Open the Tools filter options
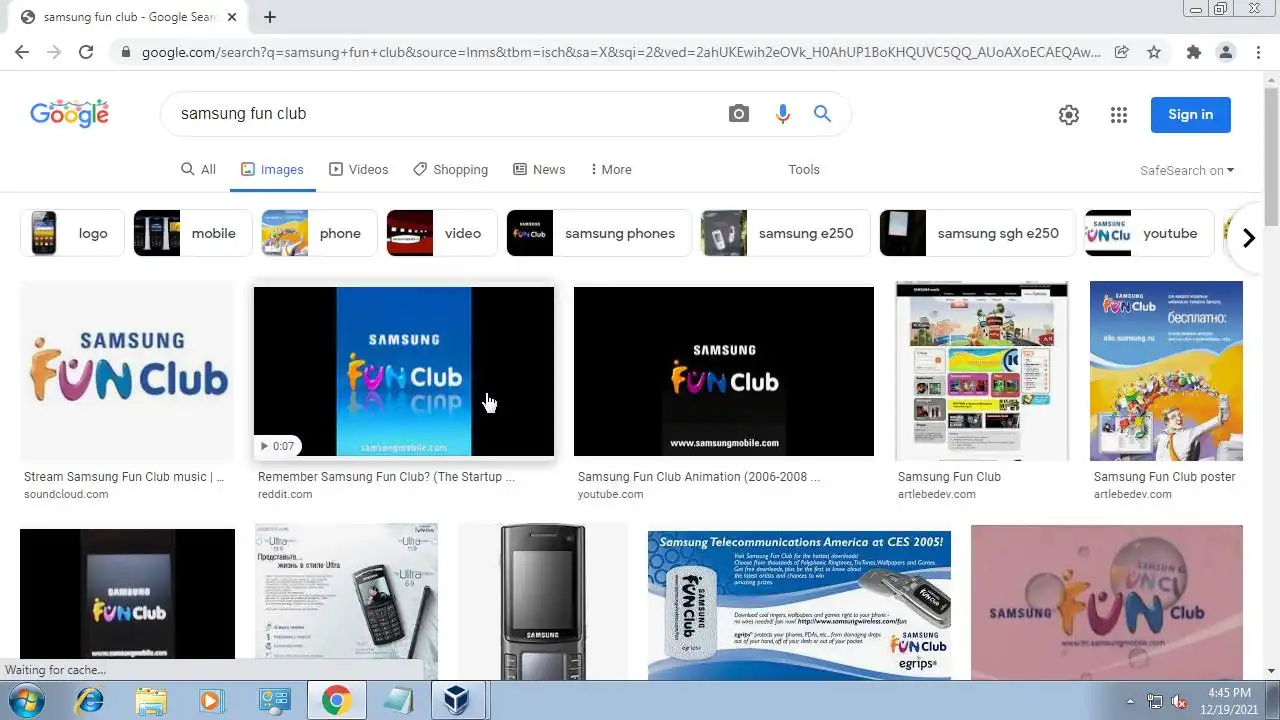This screenshot has height=720, width=1280. click(x=804, y=170)
